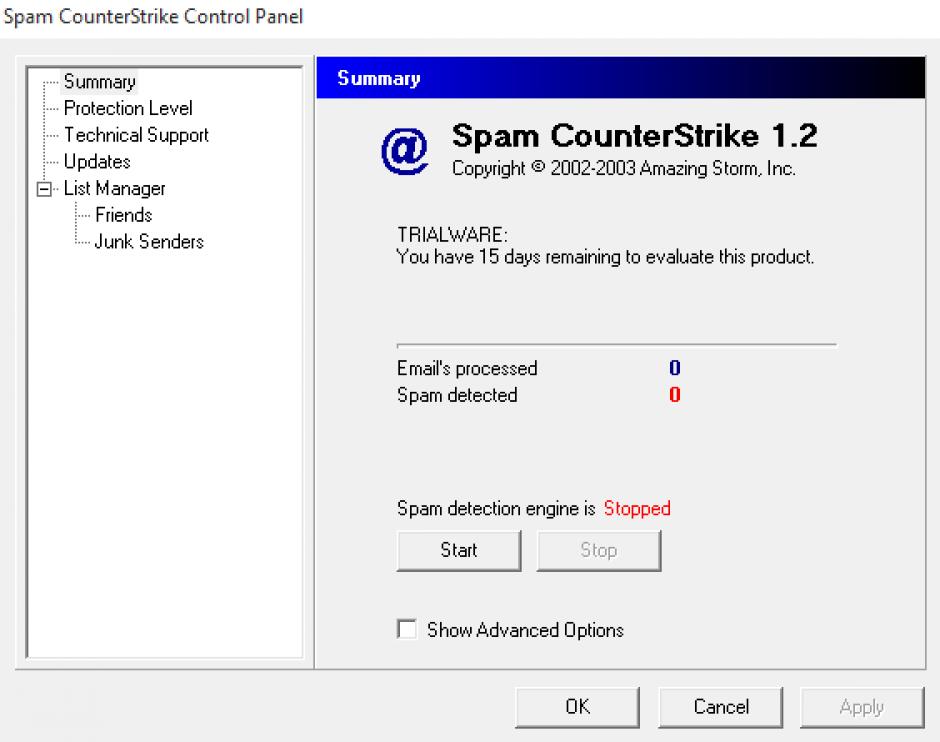Open the Protection Level page
Screen dimensions: 940x742
pyautogui.click(x=128, y=108)
